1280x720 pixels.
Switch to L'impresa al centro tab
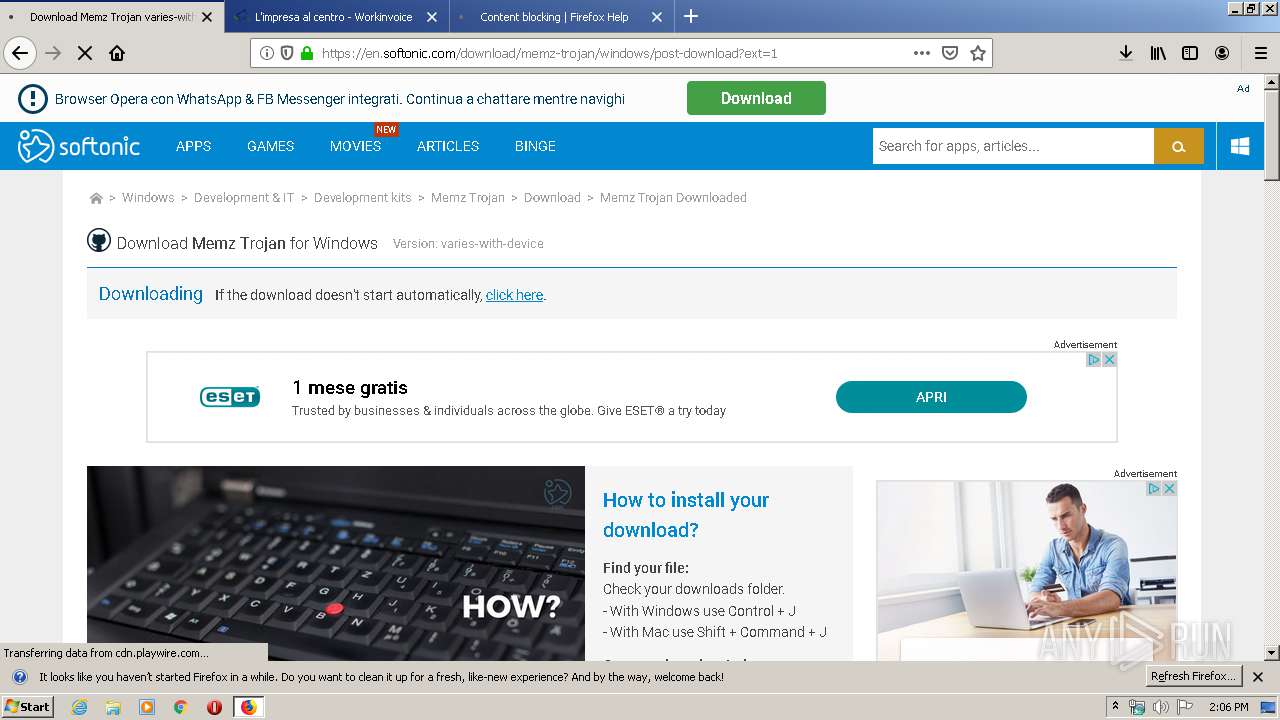[x=337, y=17]
